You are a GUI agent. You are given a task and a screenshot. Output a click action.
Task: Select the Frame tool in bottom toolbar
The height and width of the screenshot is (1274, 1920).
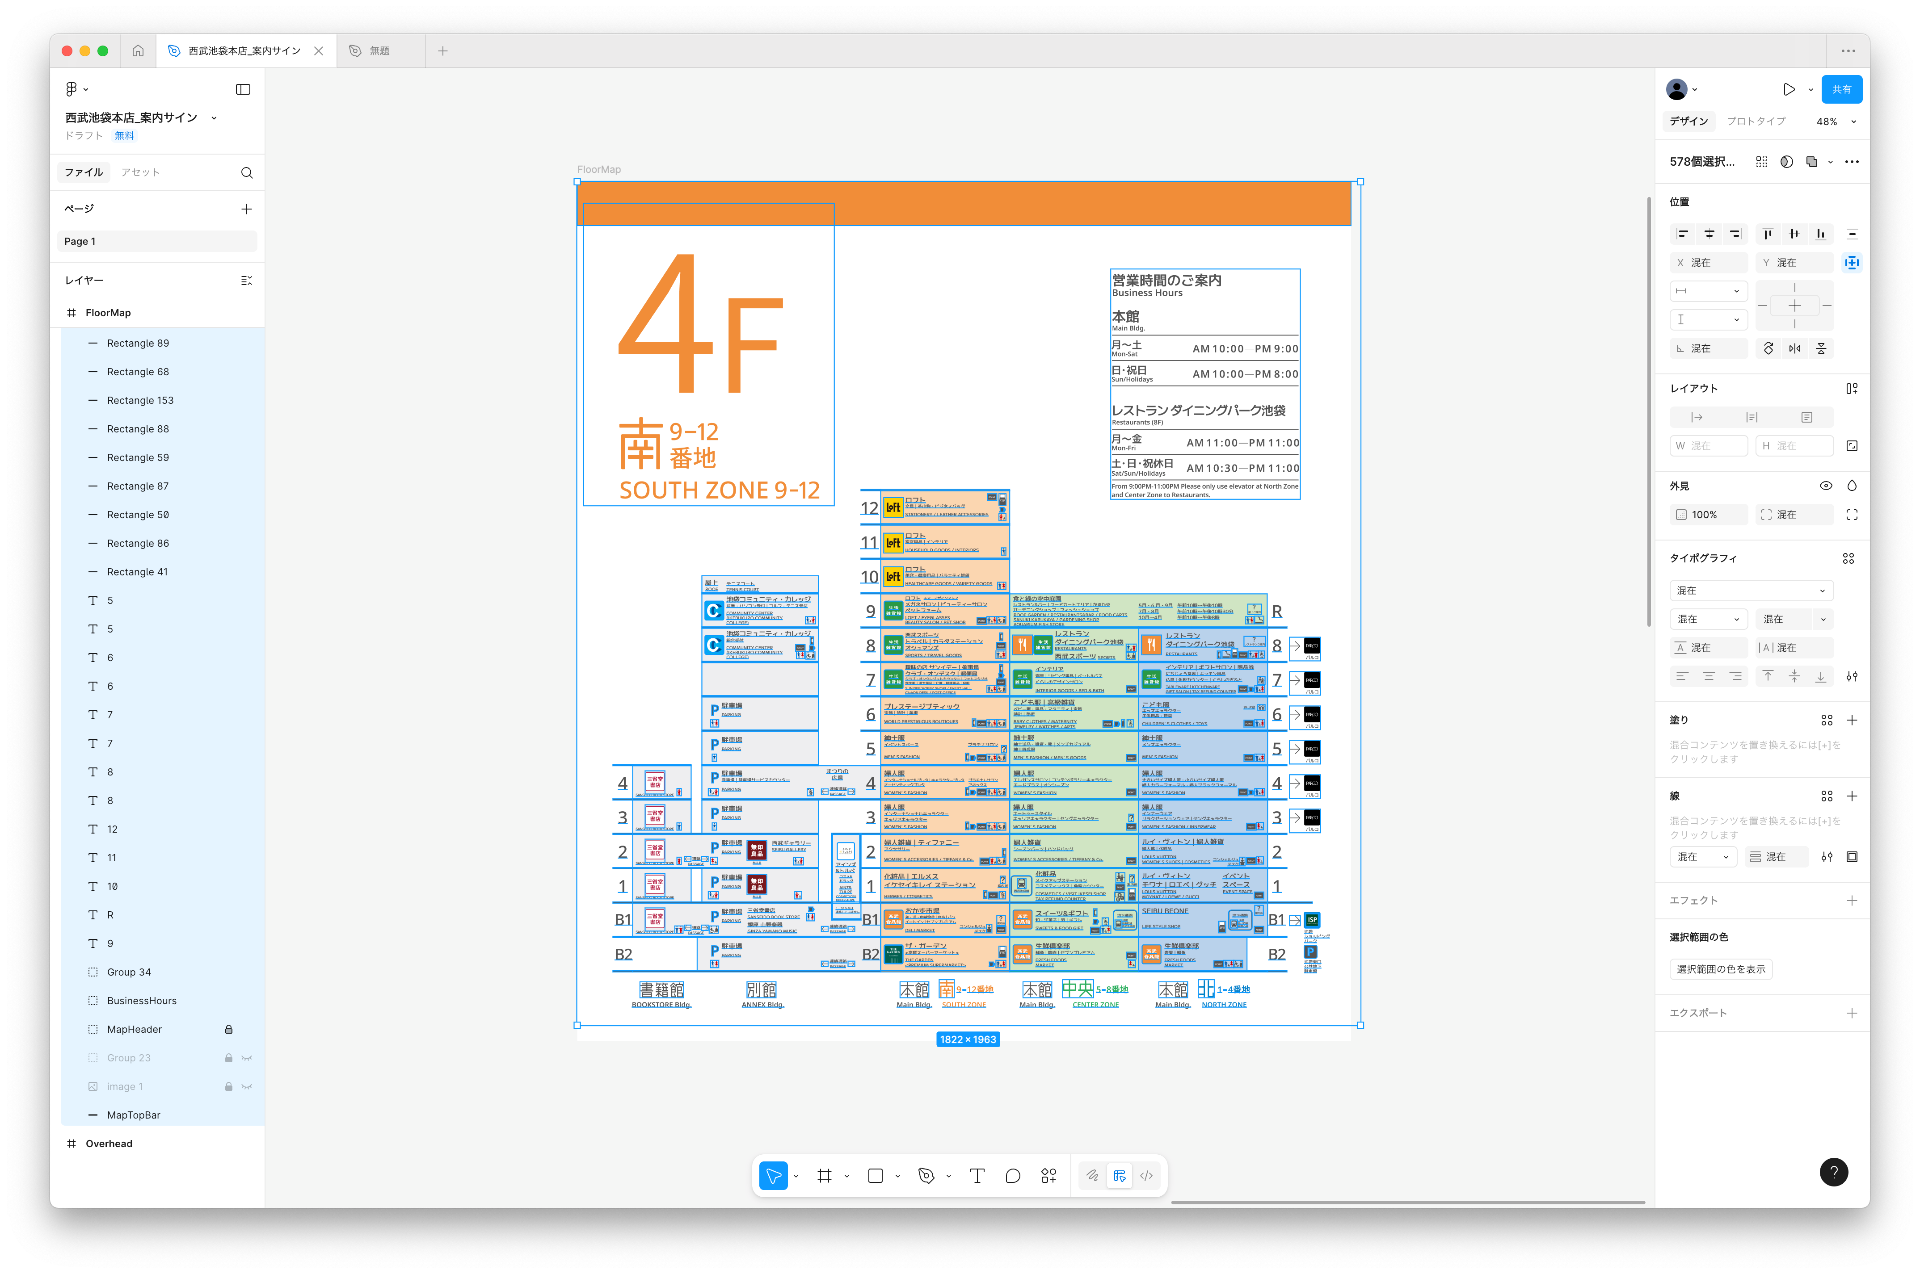(824, 1176)
